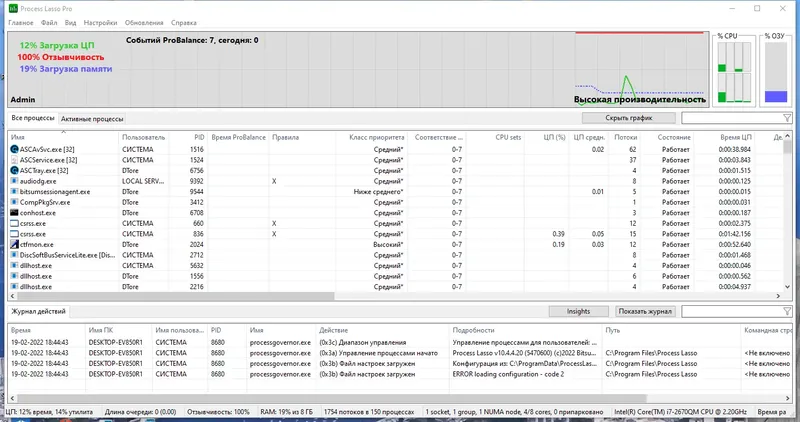Screen dimensions: 800x422
Task: Open the Настройки menu
Action: [101, 23]
